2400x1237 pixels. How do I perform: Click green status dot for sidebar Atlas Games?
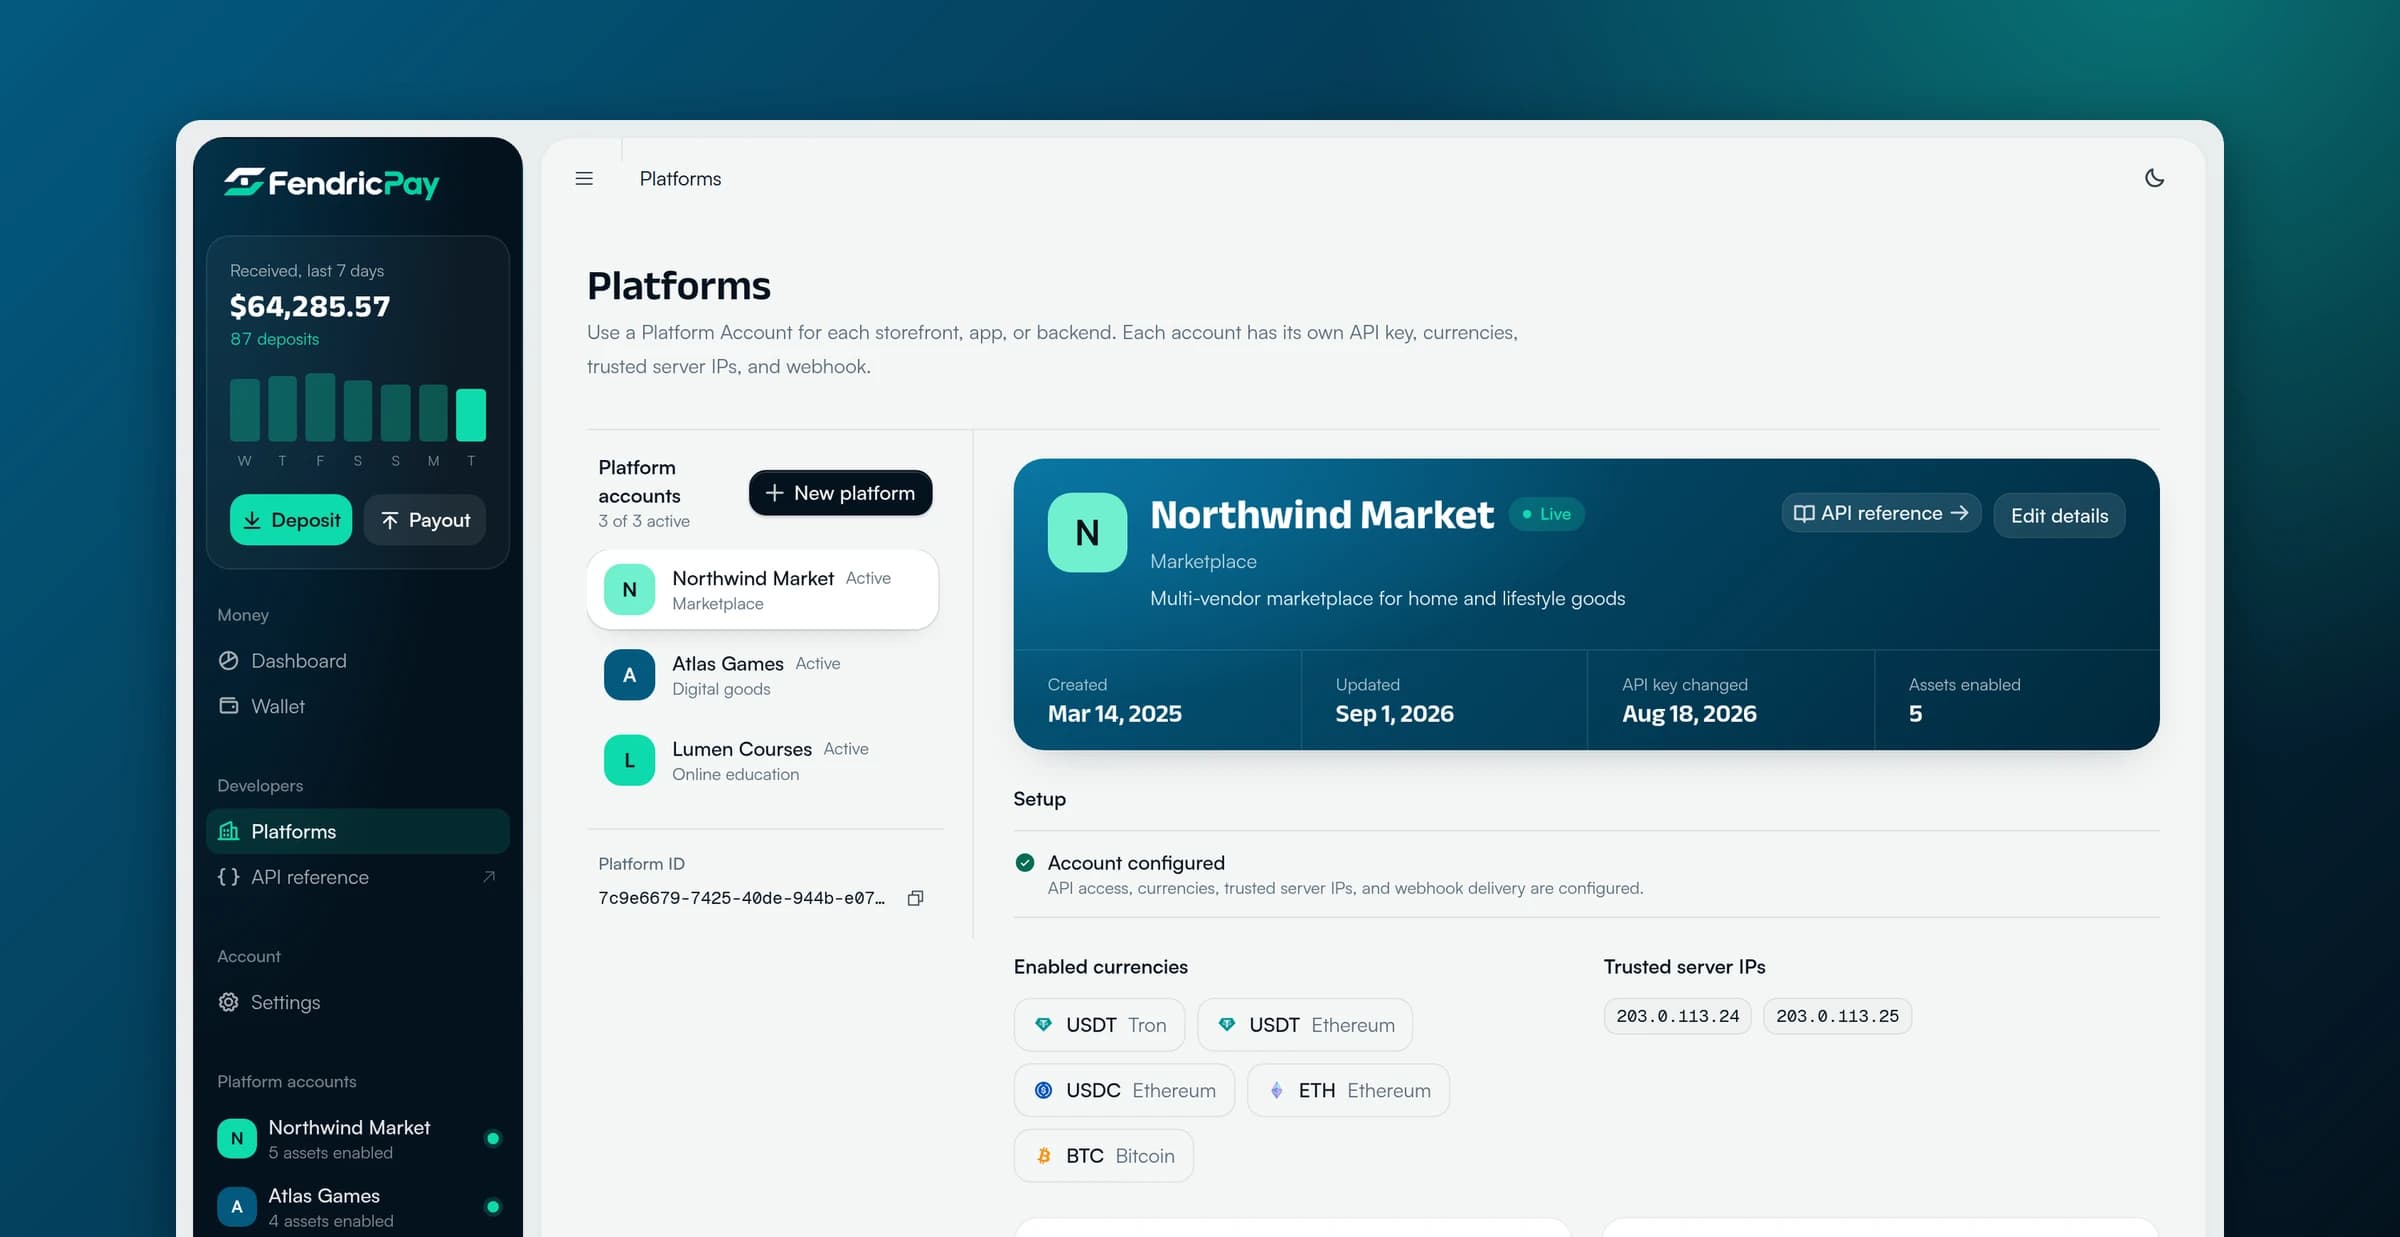click(492, 1206)
